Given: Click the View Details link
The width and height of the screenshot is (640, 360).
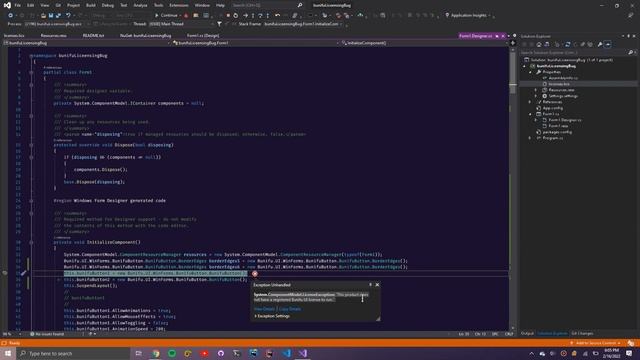Looking at the screenshot, I should (x=264, y=309).
